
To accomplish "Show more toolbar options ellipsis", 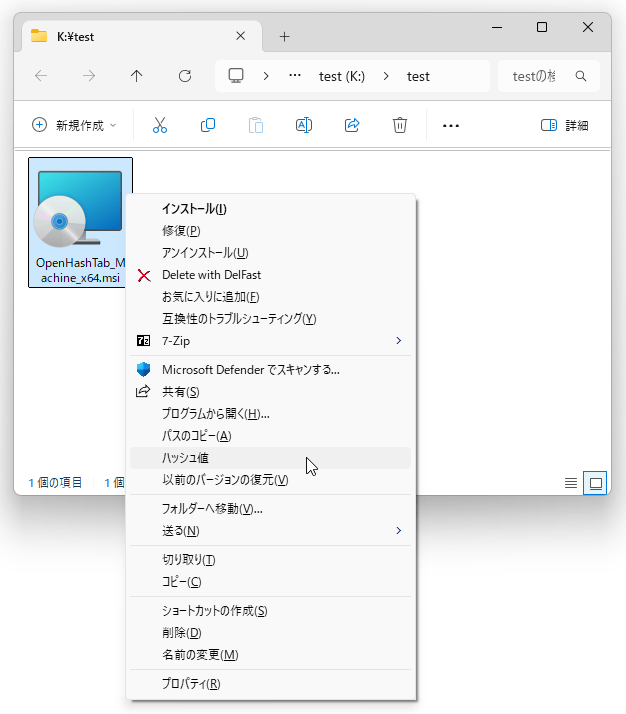I will [450, 125].
